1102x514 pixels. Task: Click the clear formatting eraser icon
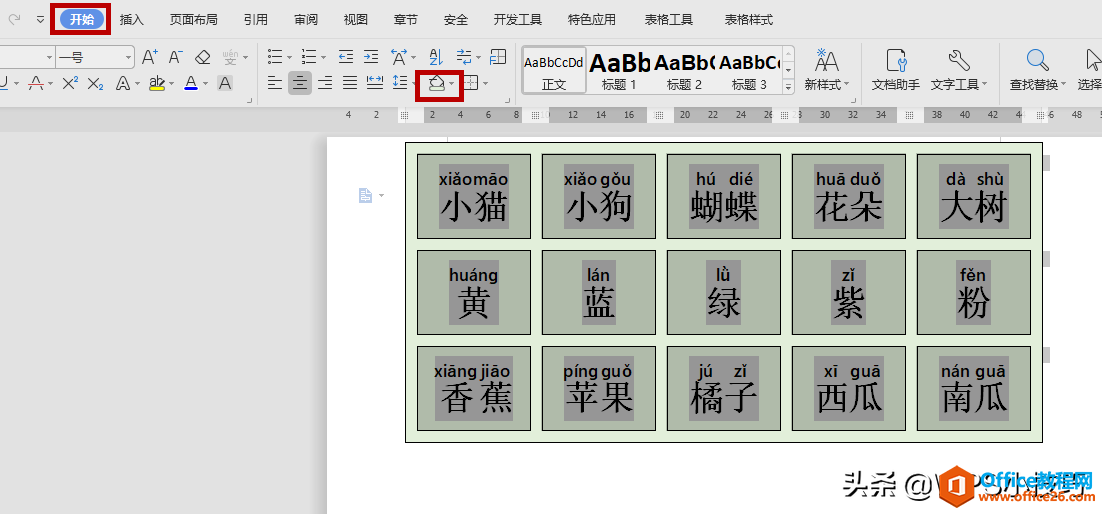click(x=203, y=58)
